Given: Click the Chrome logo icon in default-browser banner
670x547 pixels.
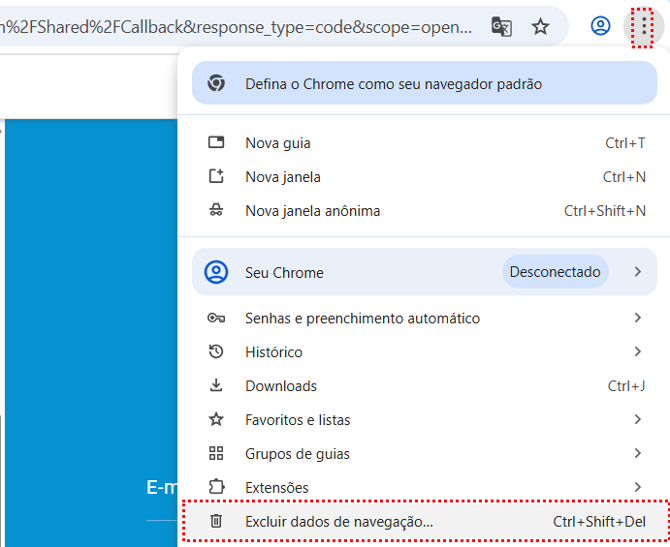Looking at the screenshot, I should pos(216,84).
